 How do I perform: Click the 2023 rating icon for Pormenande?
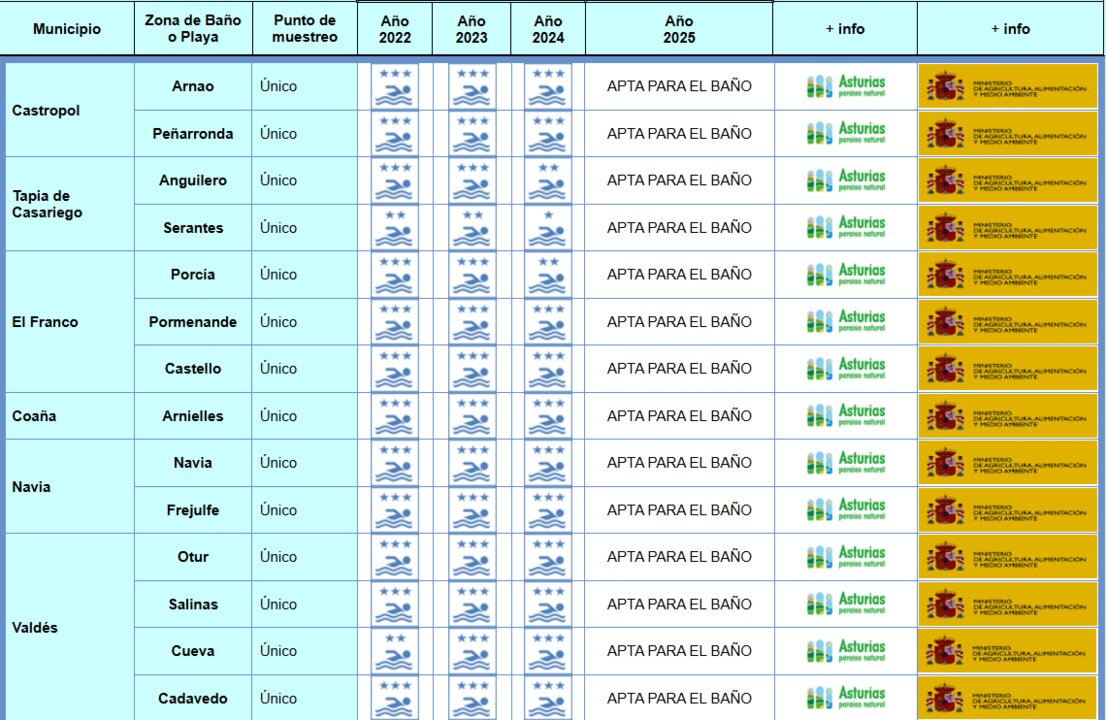(x=472, y=322)
